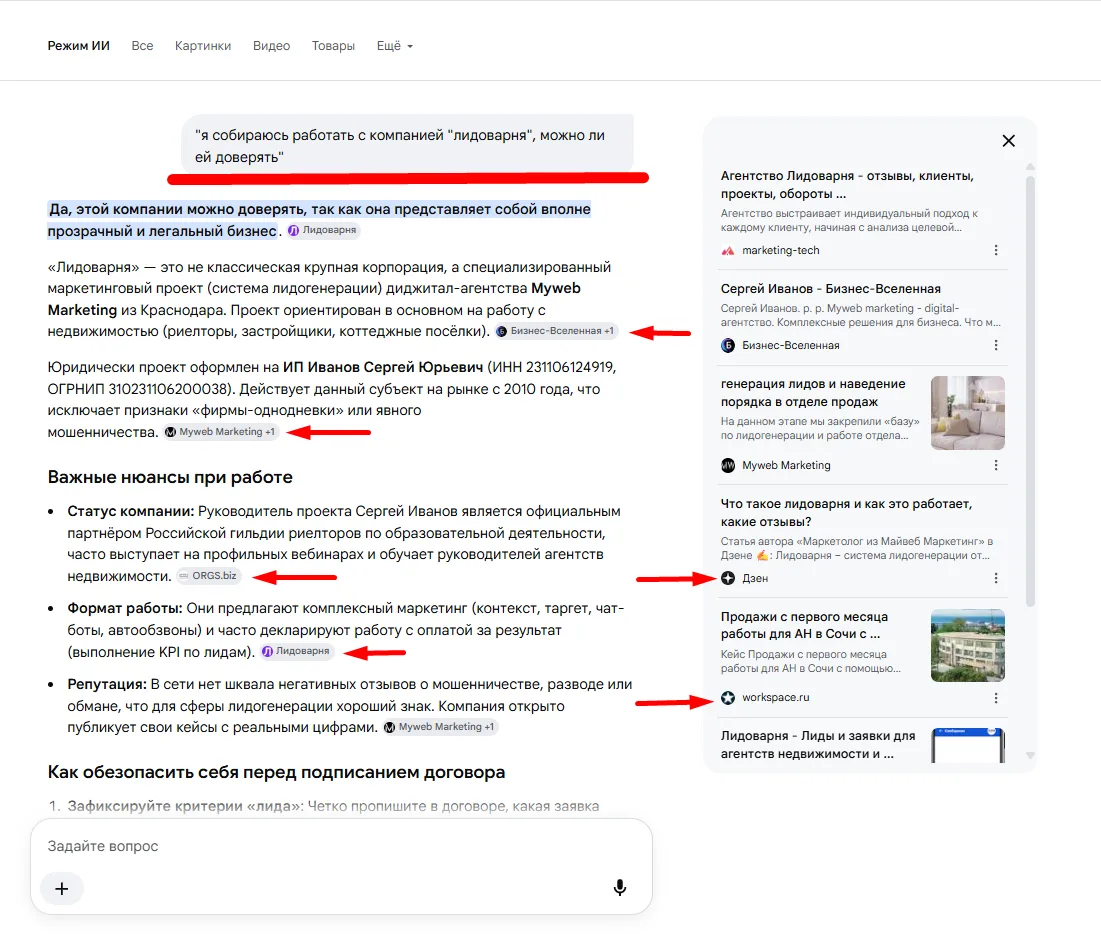The height and width of the screenshot is (934, 1101).
Task: Open генерация лидов и наведение порядка source
Action: tap(813, 393)
